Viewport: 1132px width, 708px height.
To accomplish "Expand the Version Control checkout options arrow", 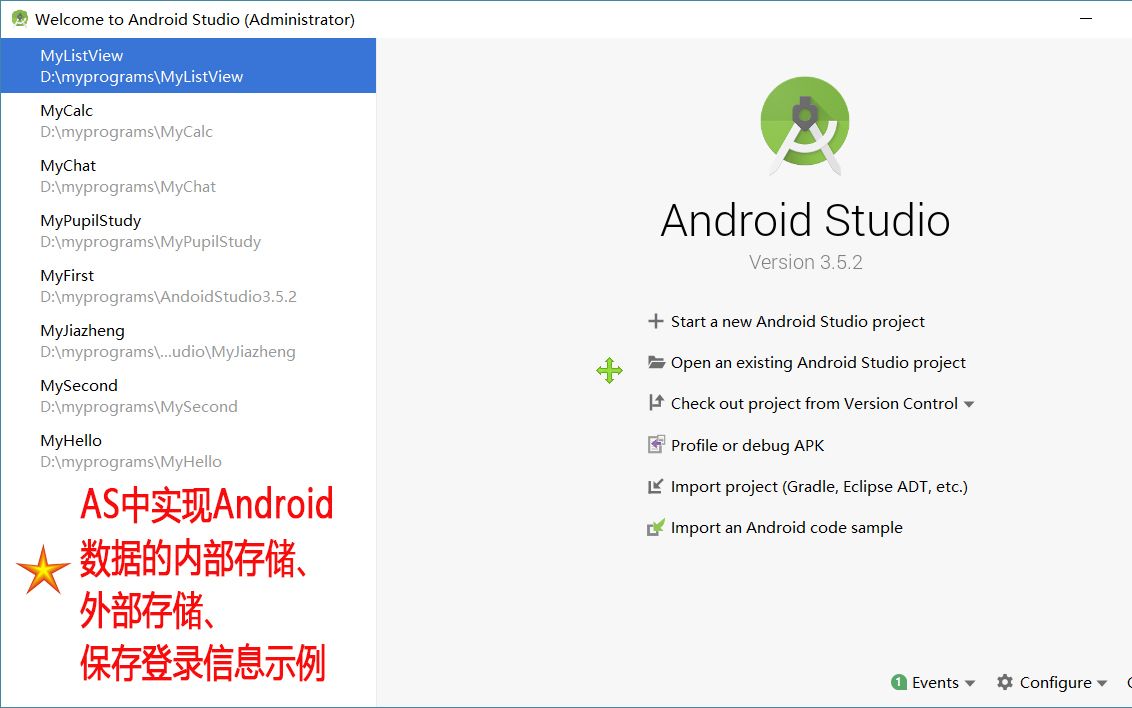I will tap(968, 404).
